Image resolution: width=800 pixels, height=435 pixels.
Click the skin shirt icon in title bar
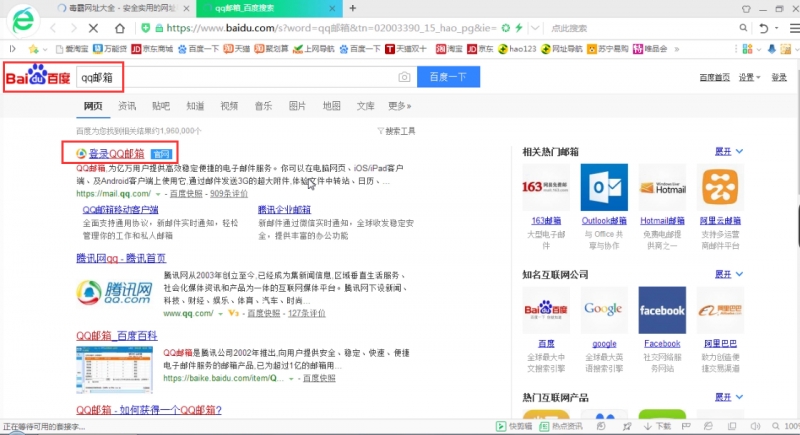click(746, 9)
